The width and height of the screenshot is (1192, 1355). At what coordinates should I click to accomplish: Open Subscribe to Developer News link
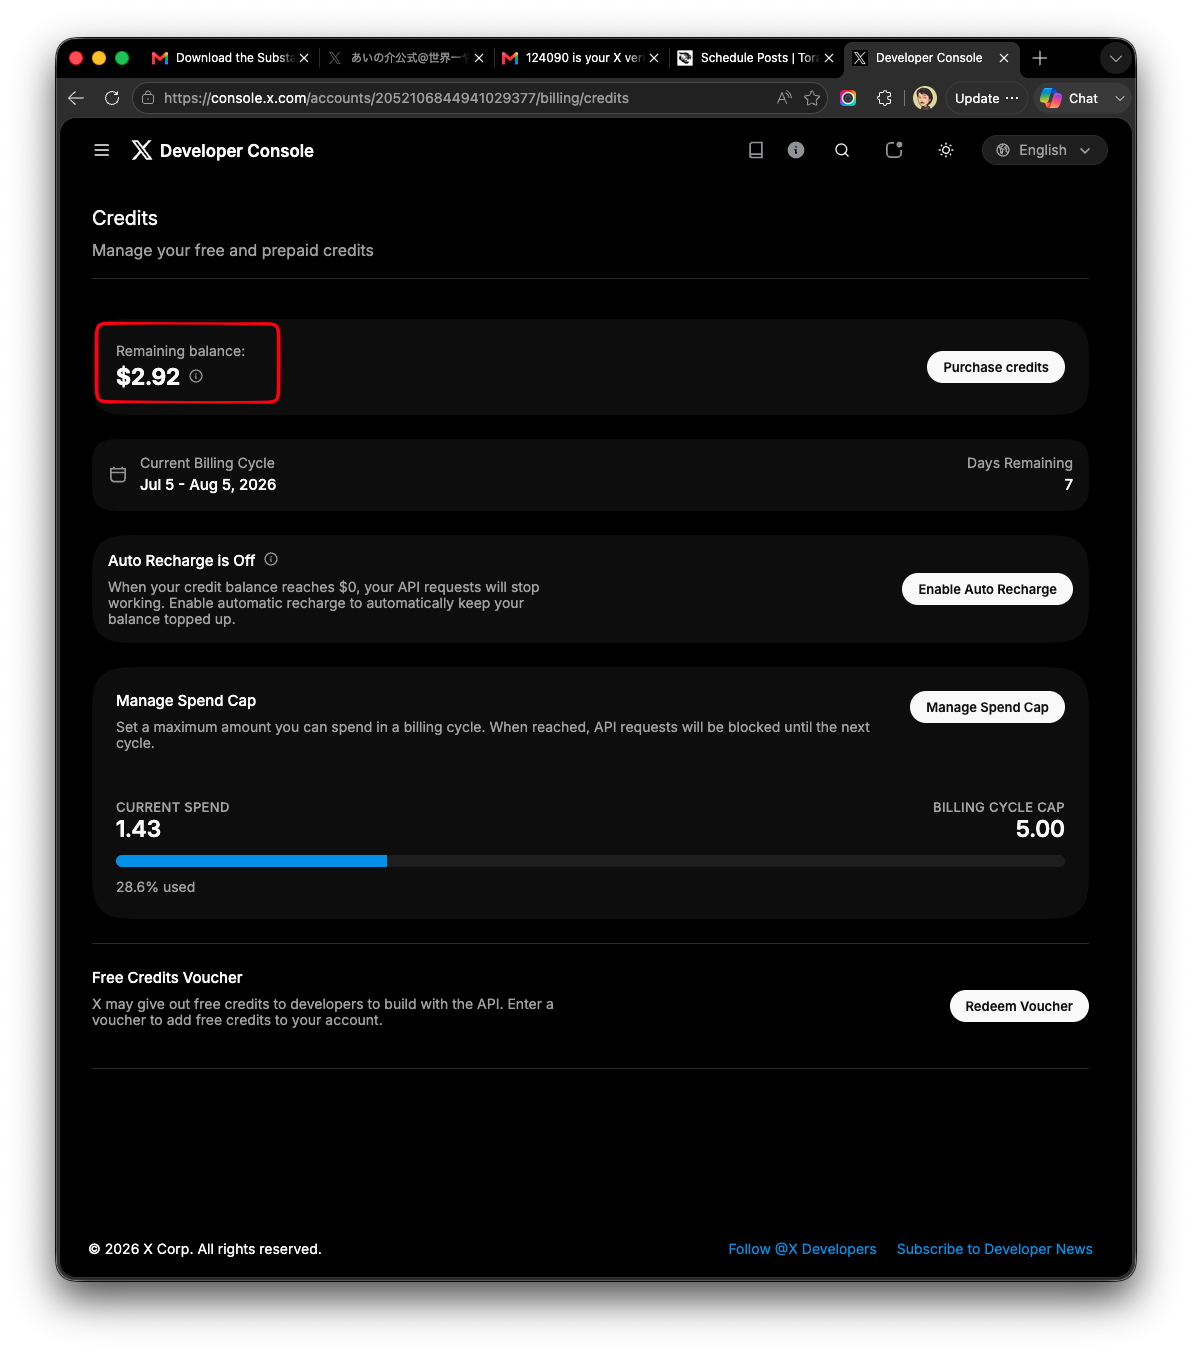(x=995, y=1249)
